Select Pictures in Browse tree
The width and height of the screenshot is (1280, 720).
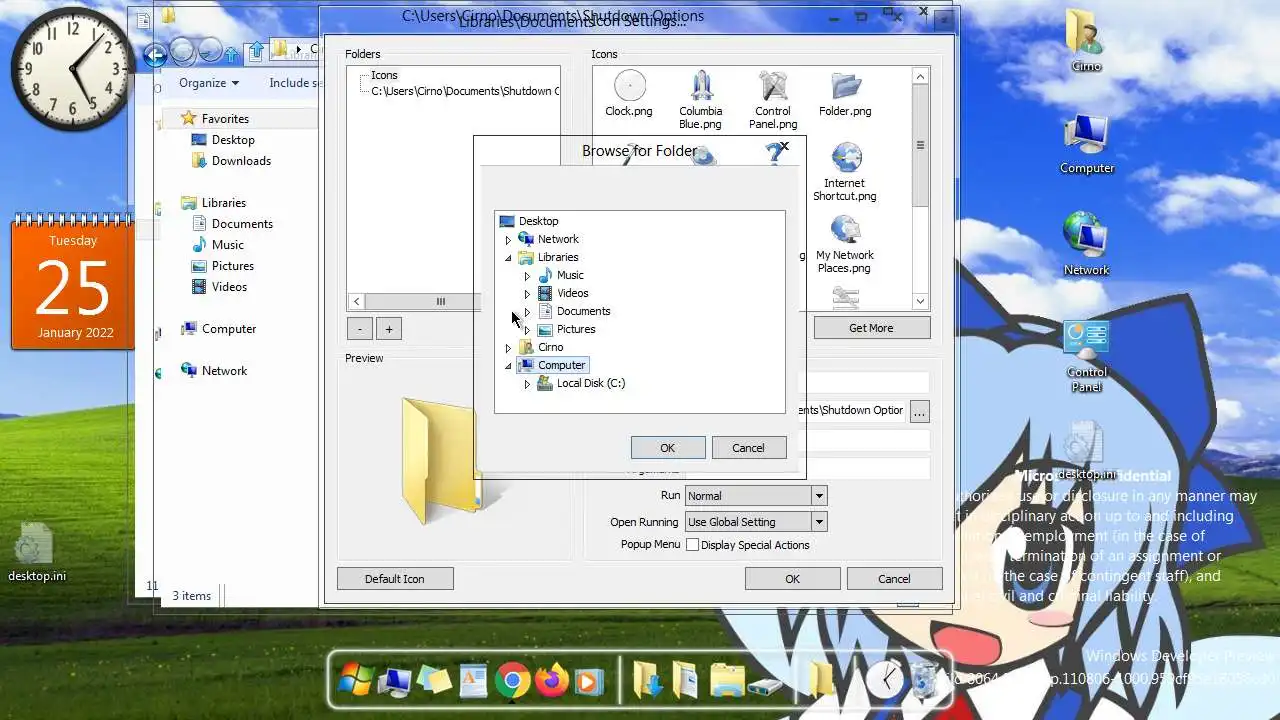[x=576, y=329]
